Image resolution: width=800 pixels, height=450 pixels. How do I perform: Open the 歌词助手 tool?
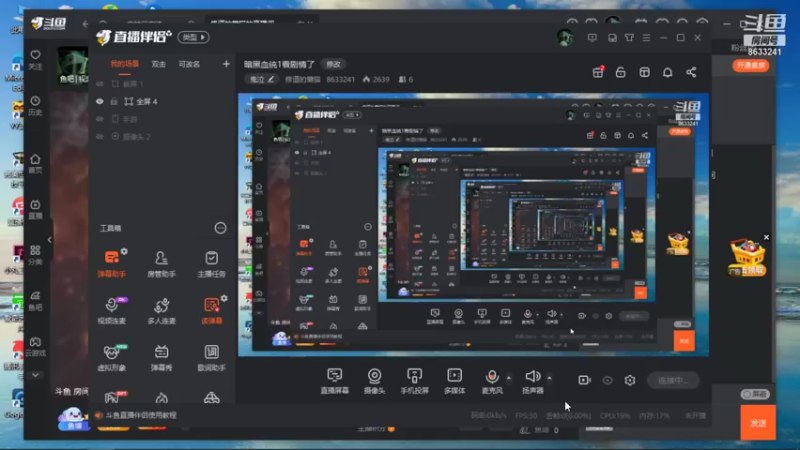(211, 357)
